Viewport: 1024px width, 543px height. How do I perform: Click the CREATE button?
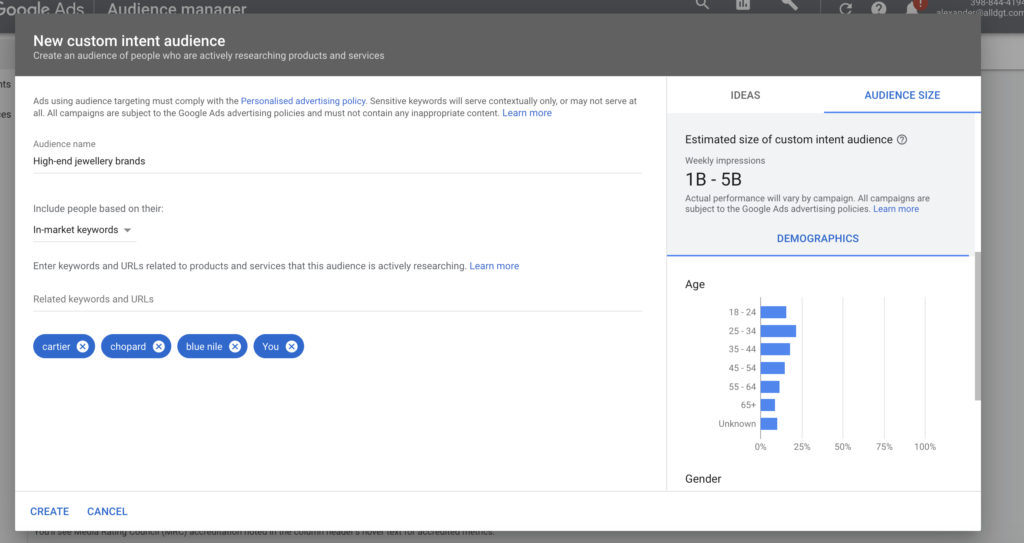(x=50, y=512)
